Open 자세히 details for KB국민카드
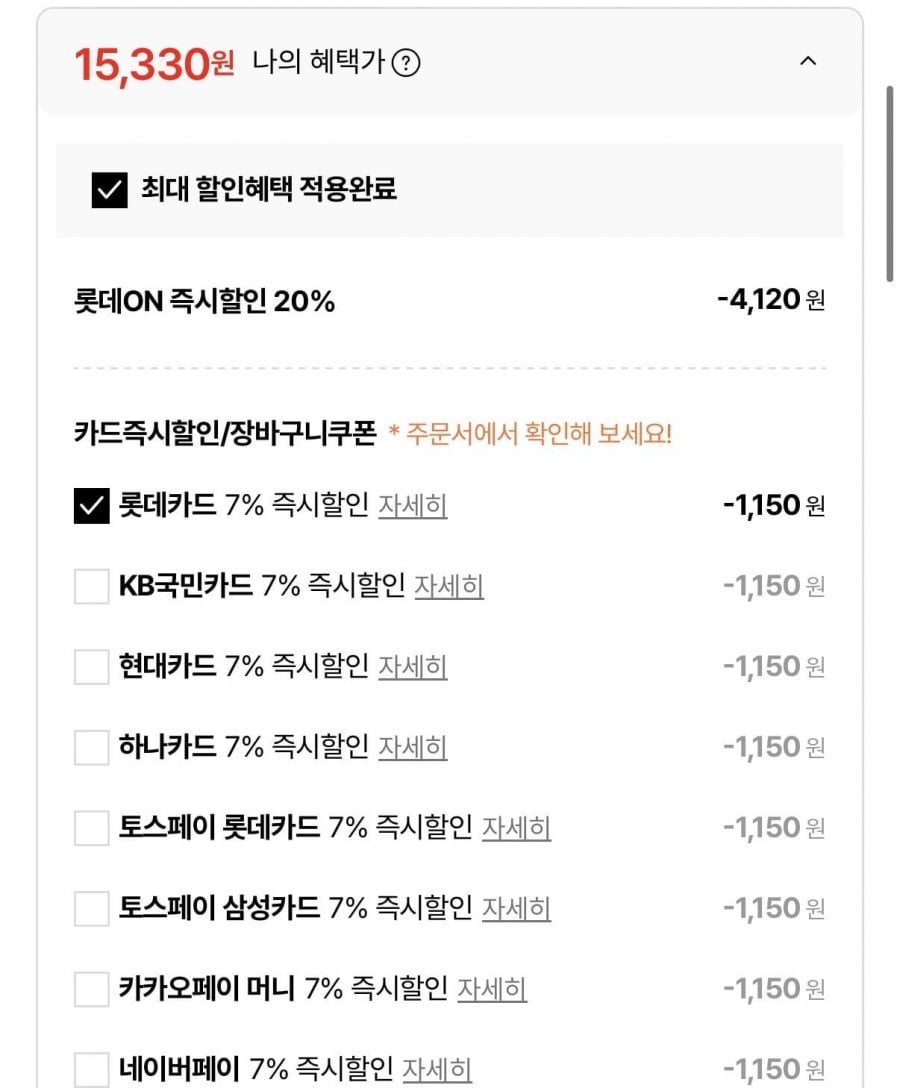The image size is (900, 1088). (x=449, y=586)
